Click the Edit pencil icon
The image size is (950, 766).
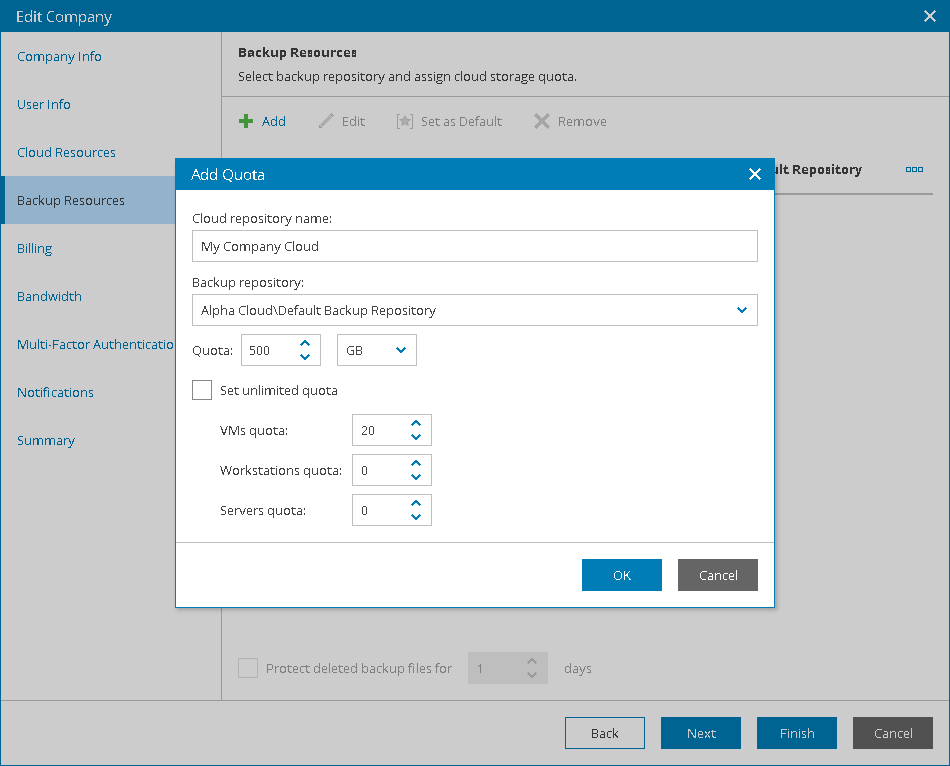coord(326,122)
